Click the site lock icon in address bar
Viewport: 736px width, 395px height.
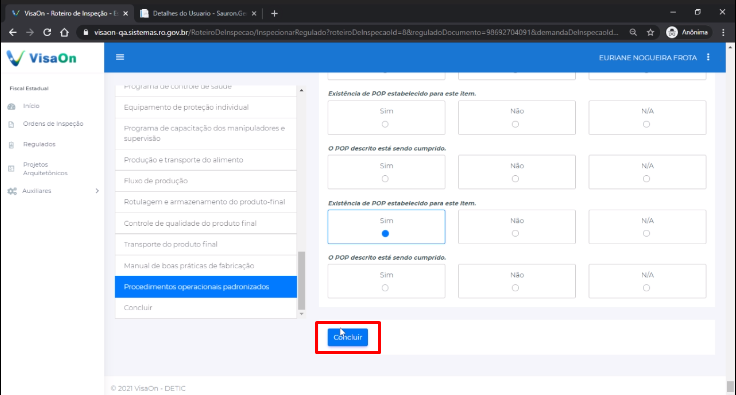point(85,32)
